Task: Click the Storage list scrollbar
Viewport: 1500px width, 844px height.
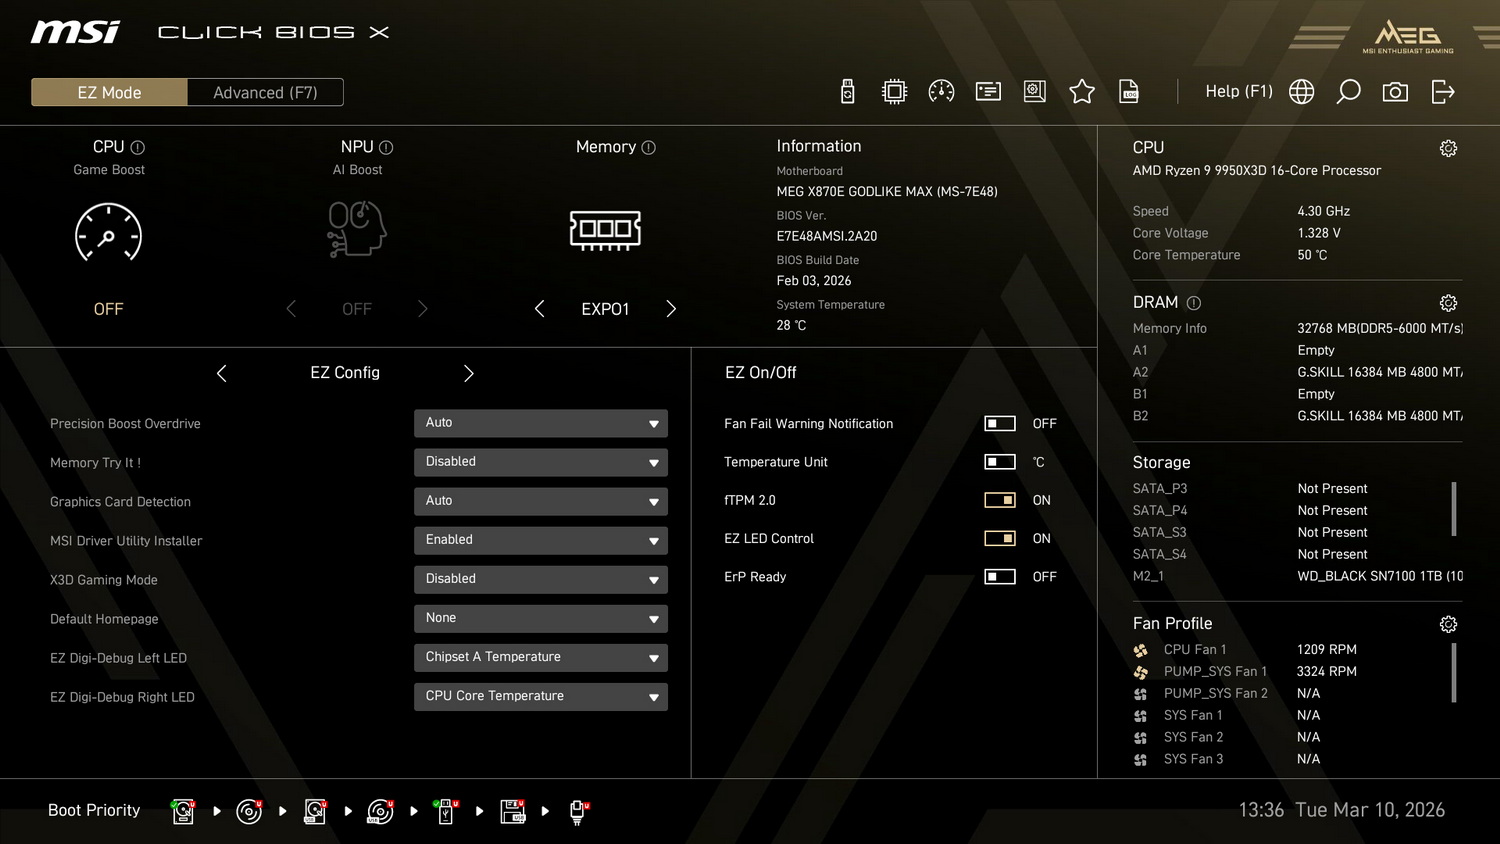Action: tap(1454, 509)
